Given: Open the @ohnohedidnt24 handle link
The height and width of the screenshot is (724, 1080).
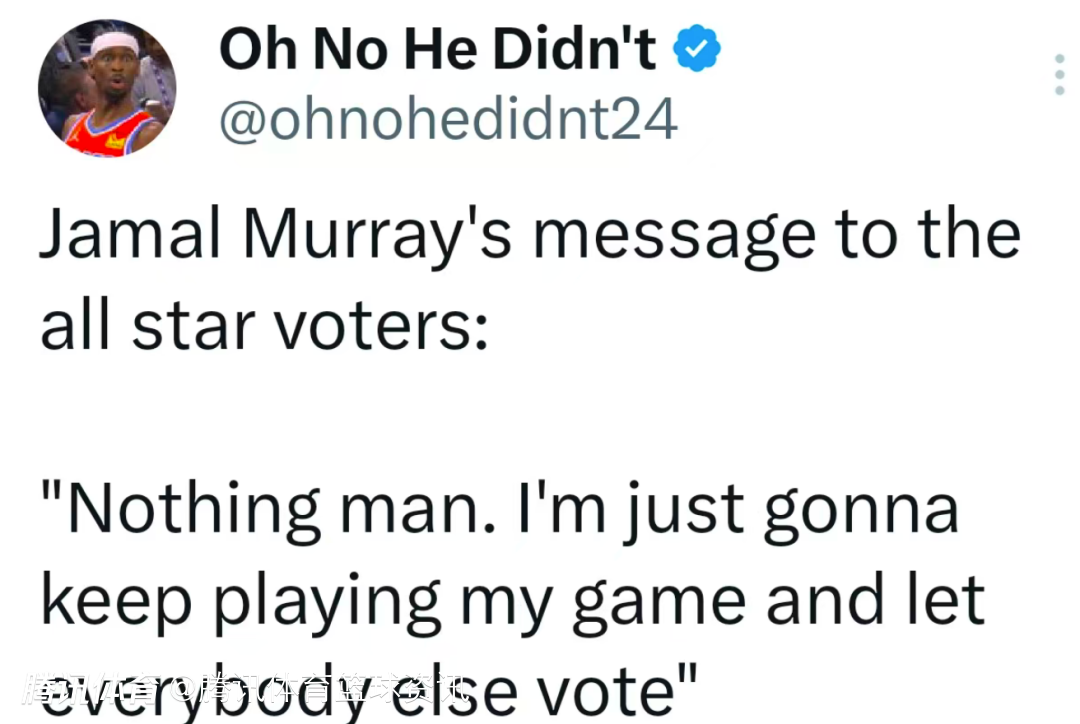Looking at the screenshot, I should (448, 119).
